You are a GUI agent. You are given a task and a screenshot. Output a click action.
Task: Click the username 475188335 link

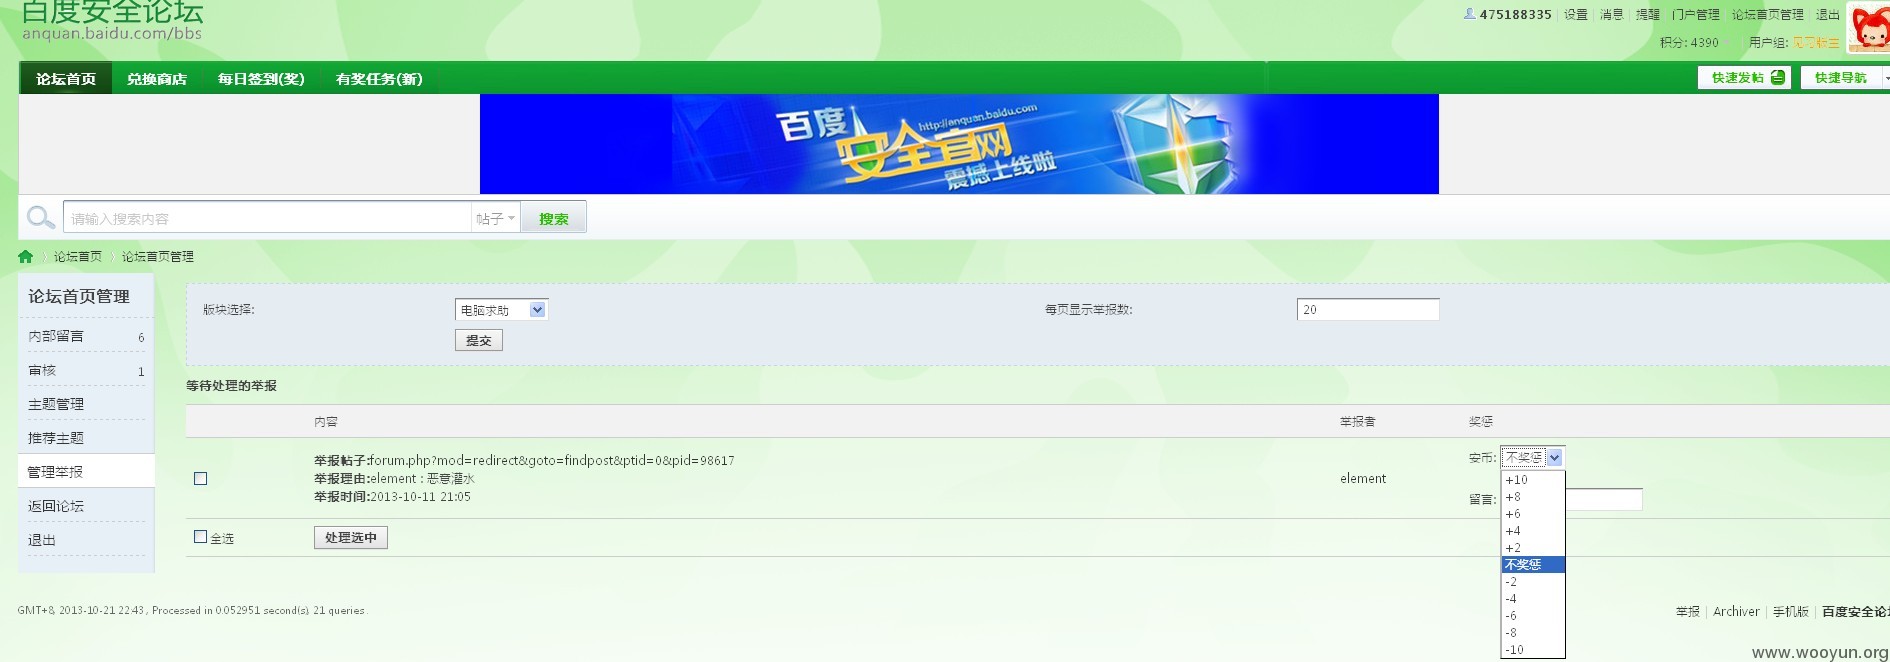point(1516,14)
